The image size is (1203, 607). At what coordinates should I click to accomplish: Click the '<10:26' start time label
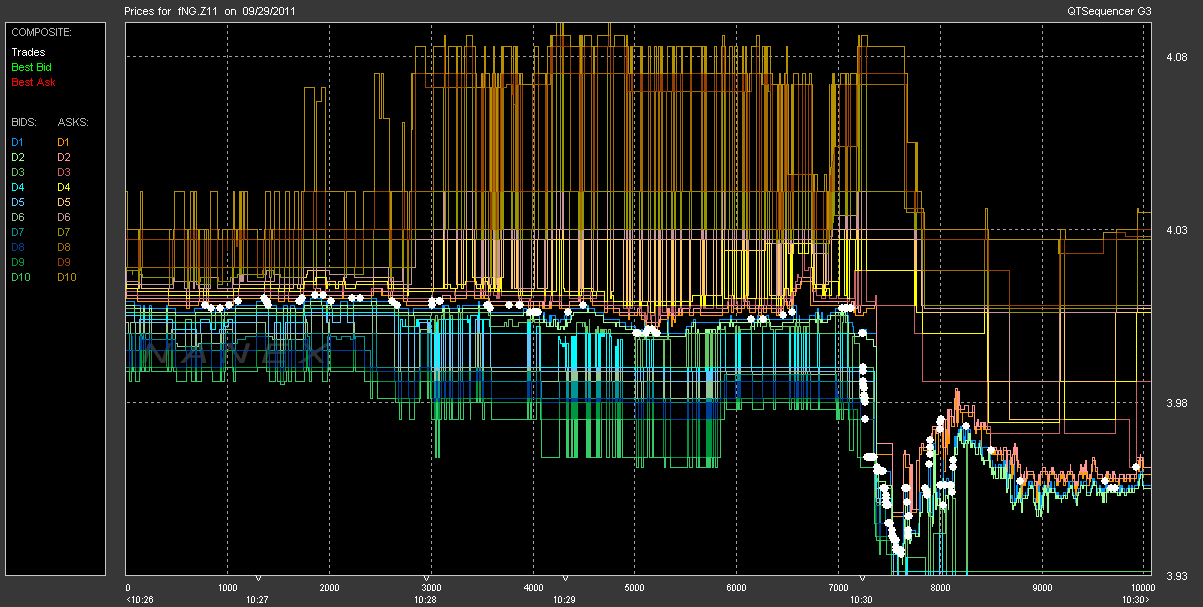138,599
